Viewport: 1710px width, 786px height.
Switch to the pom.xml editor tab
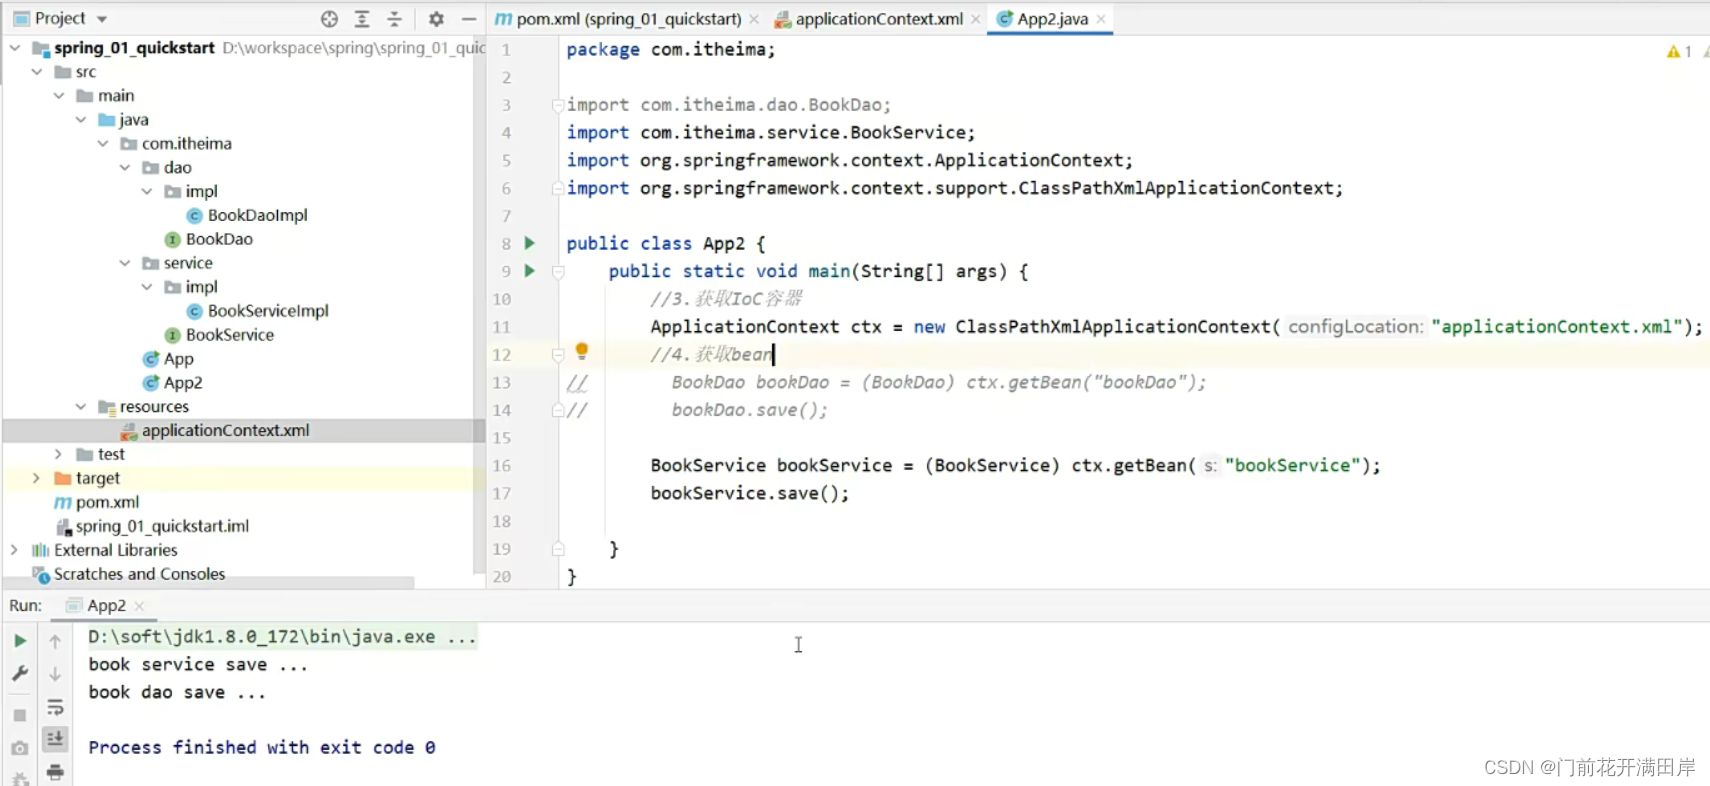629,19
